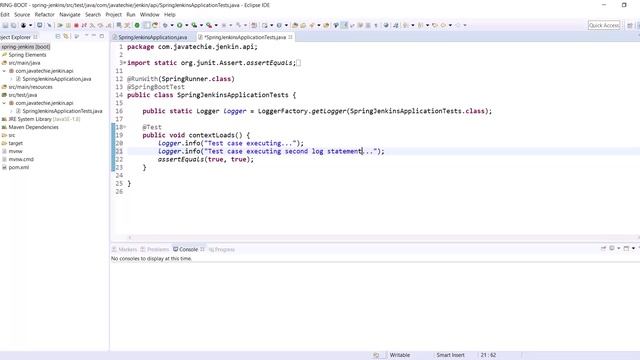This screenshot has height=360, width=640.
Task: Open the Run launch dropdown arrow
Action: coord(186,25)
